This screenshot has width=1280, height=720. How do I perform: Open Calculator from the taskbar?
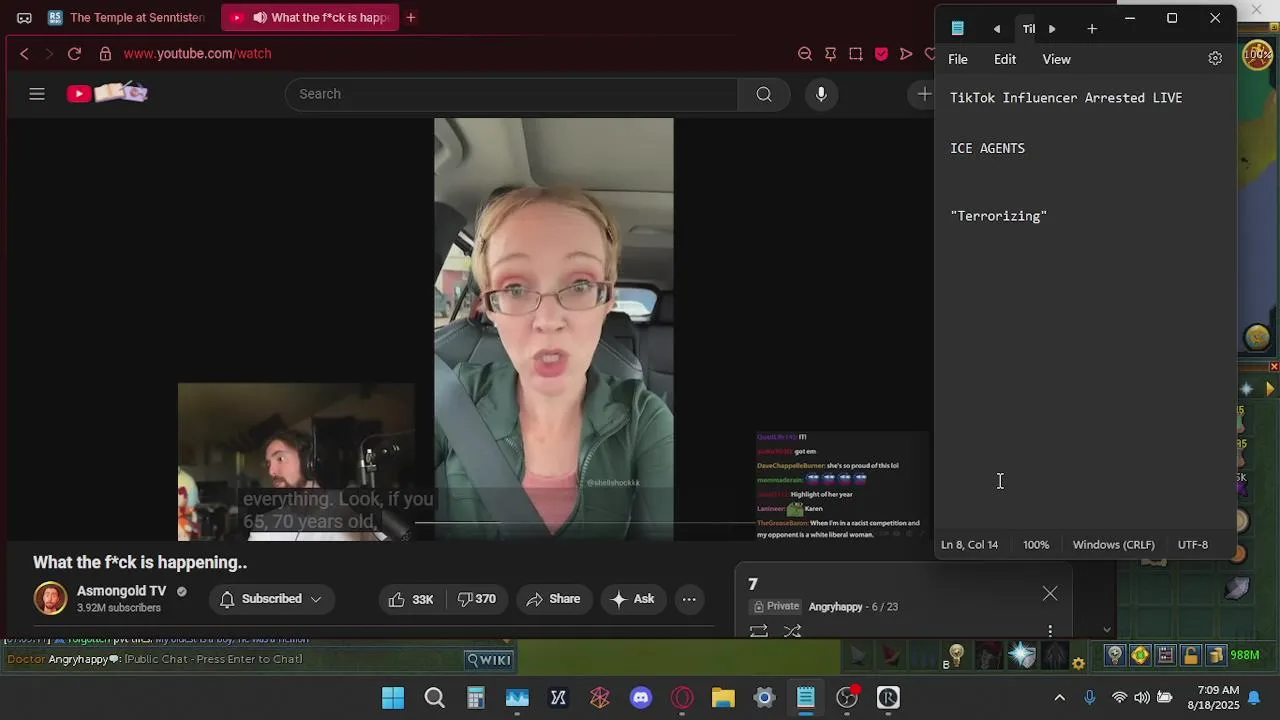click(x=476, y=698)
